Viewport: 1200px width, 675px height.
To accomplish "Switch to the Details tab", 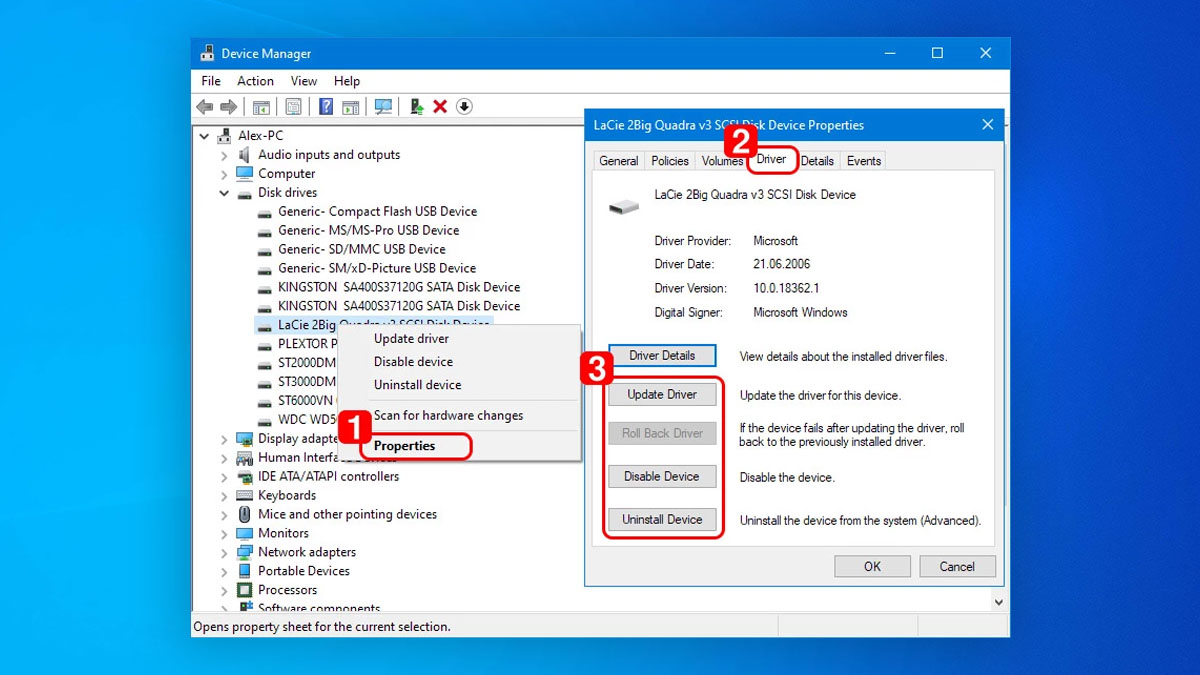I will coord(817,161).
